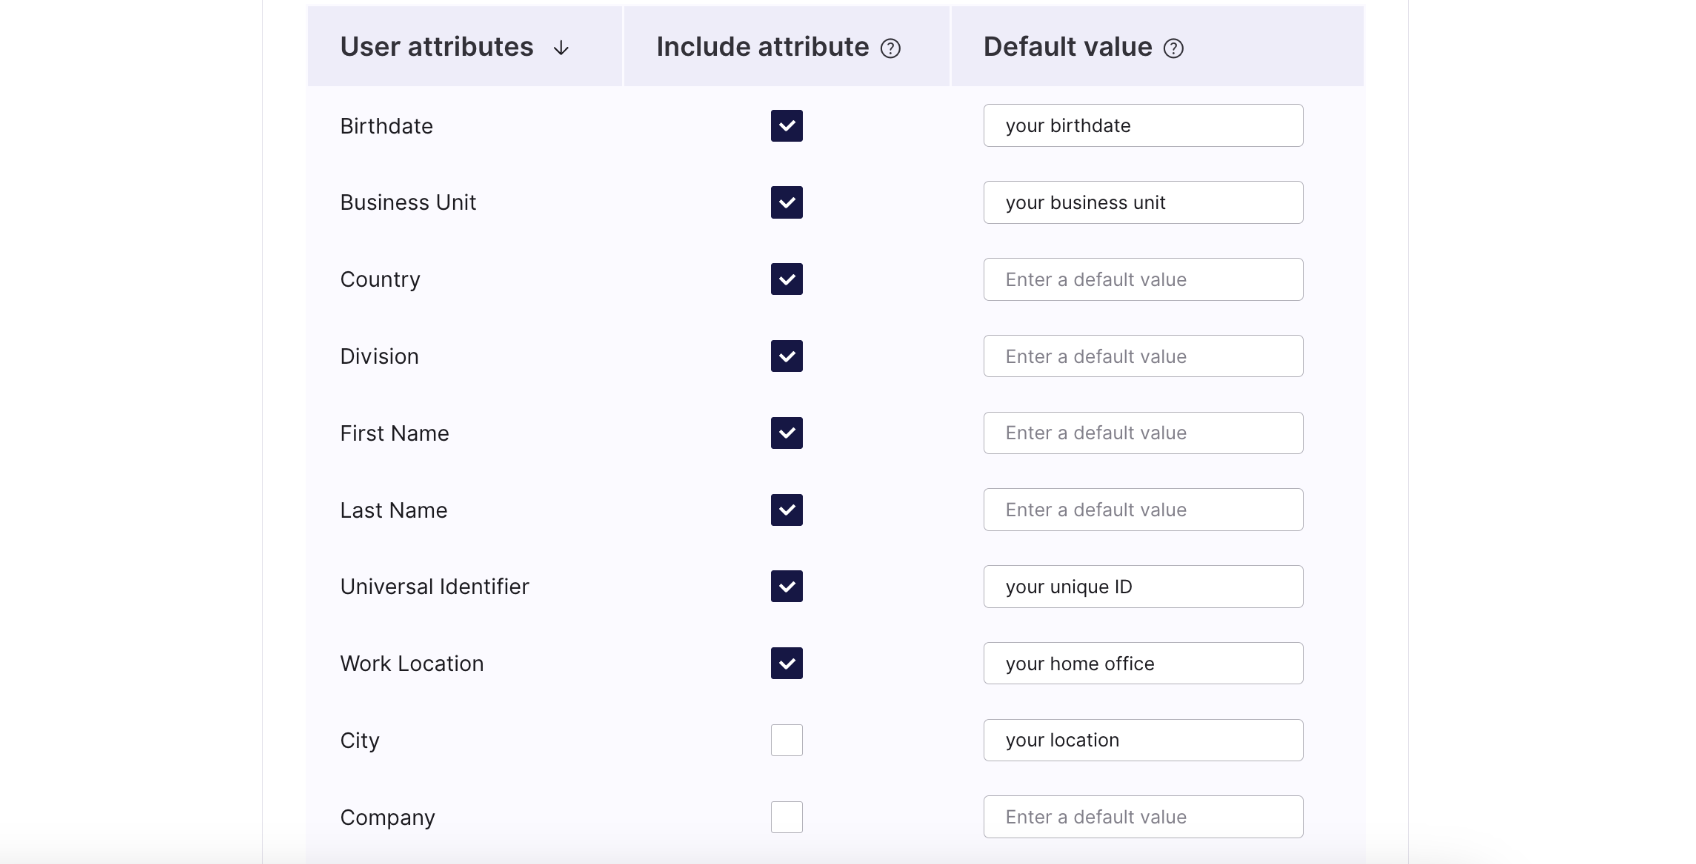Select the City attribute label
The image size is (1696, 864).
coord(359,741)
